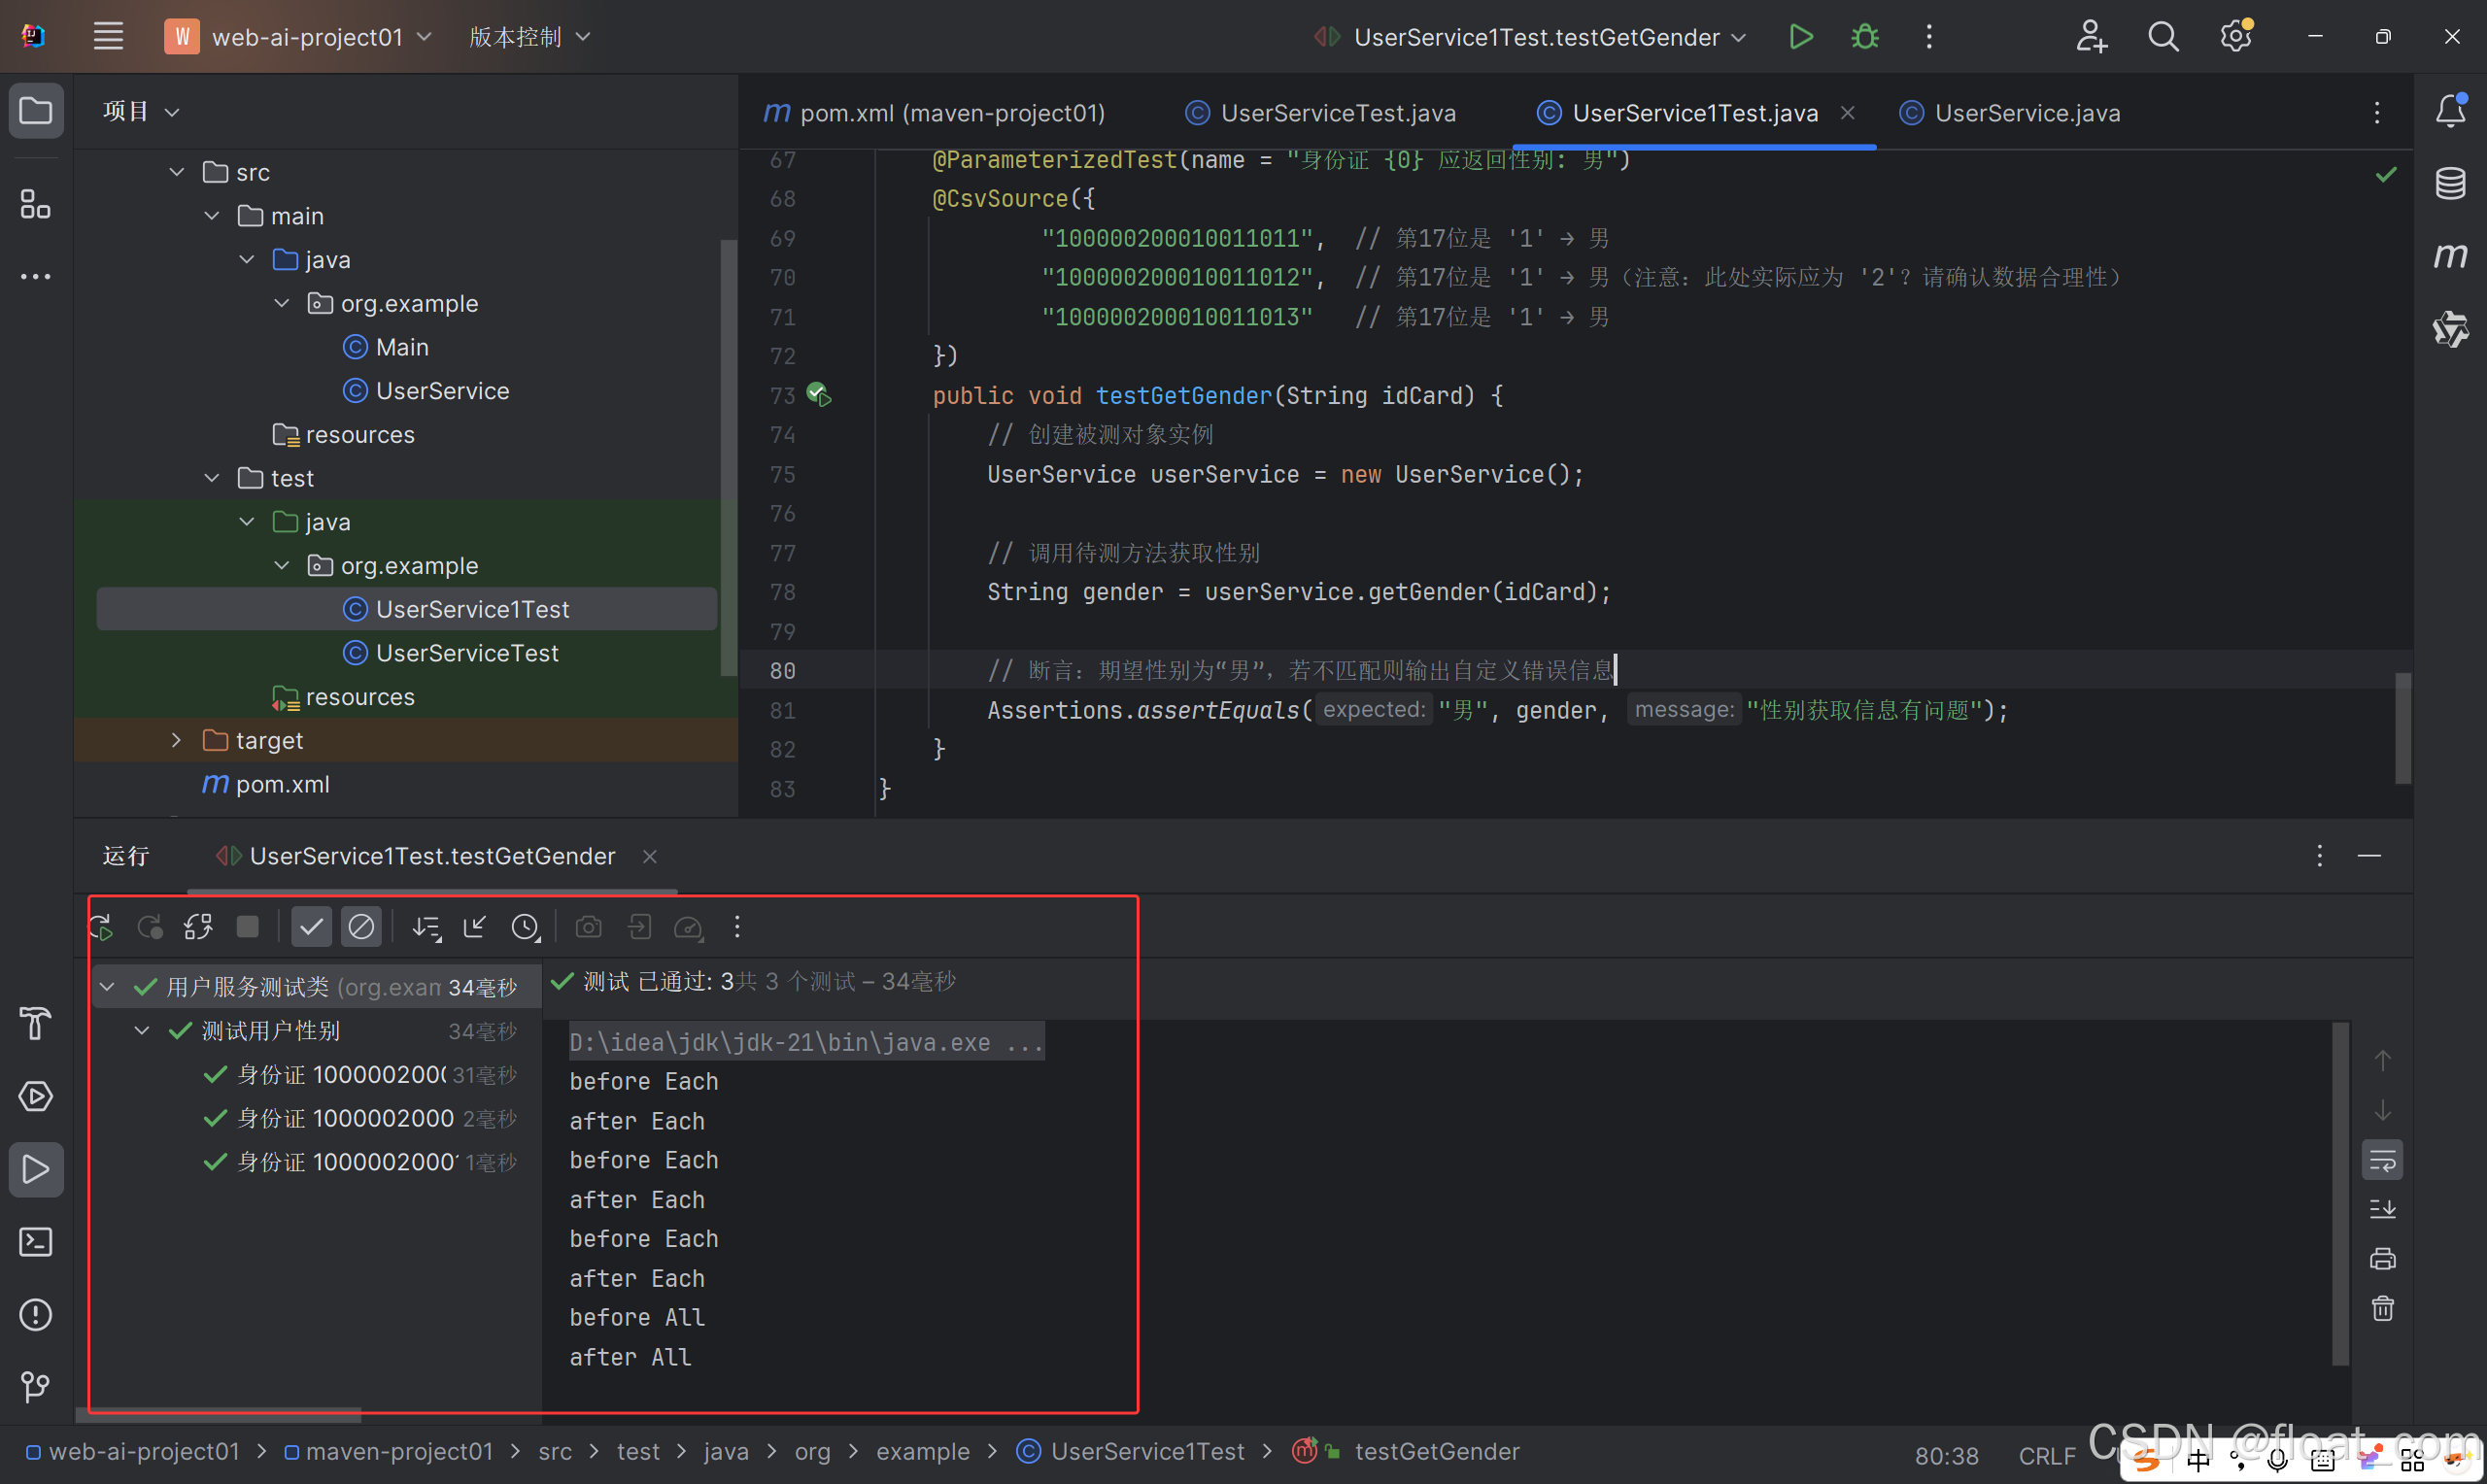This screenshot has width=2487, height=1484.
Task: Switch to UserService.java tab
Action: click(x=2026, y=113)
